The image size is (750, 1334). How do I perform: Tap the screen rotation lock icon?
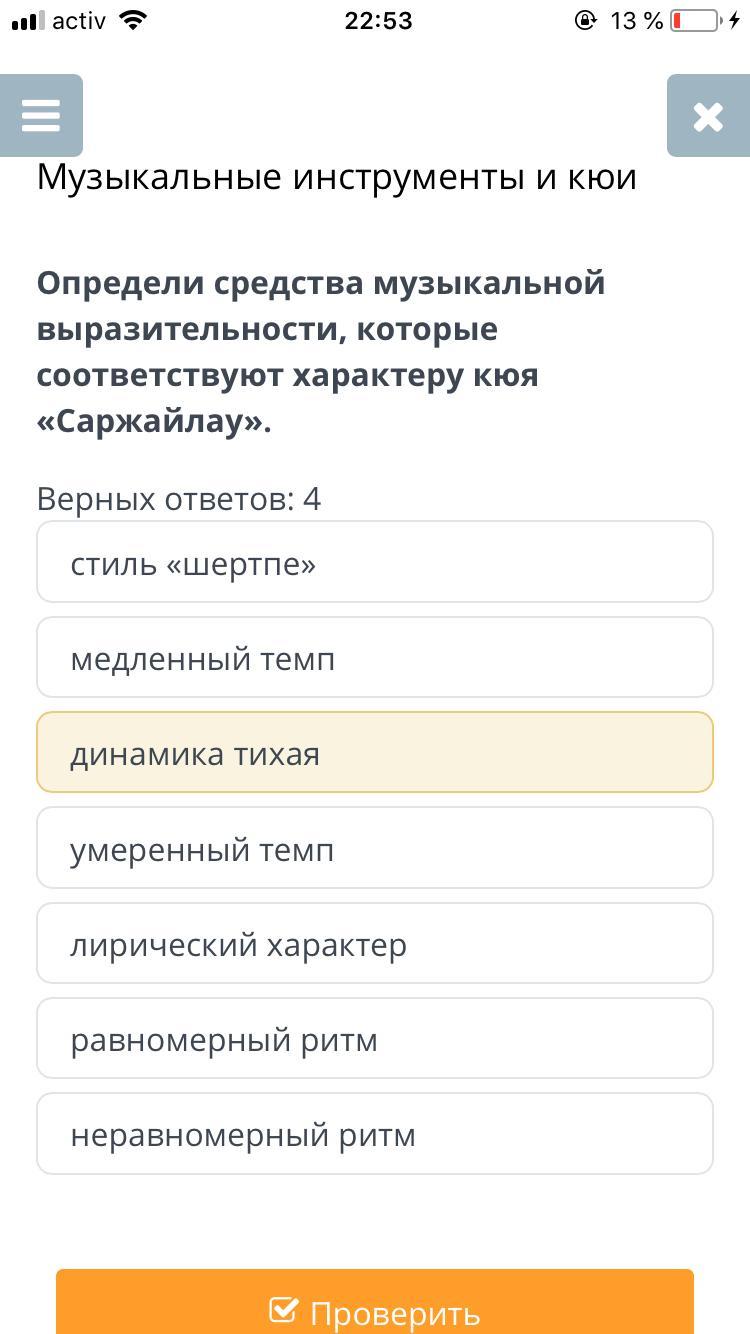click(x=586, y=21)
